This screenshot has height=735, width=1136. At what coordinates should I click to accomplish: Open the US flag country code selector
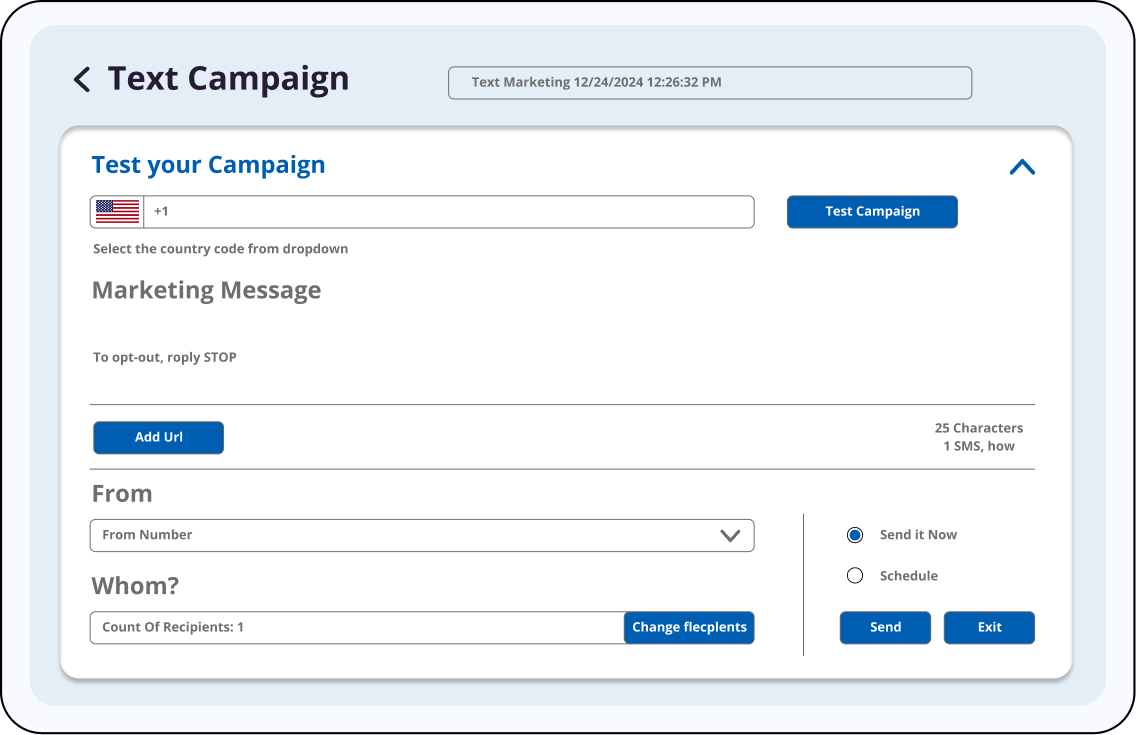click(118, 212)
